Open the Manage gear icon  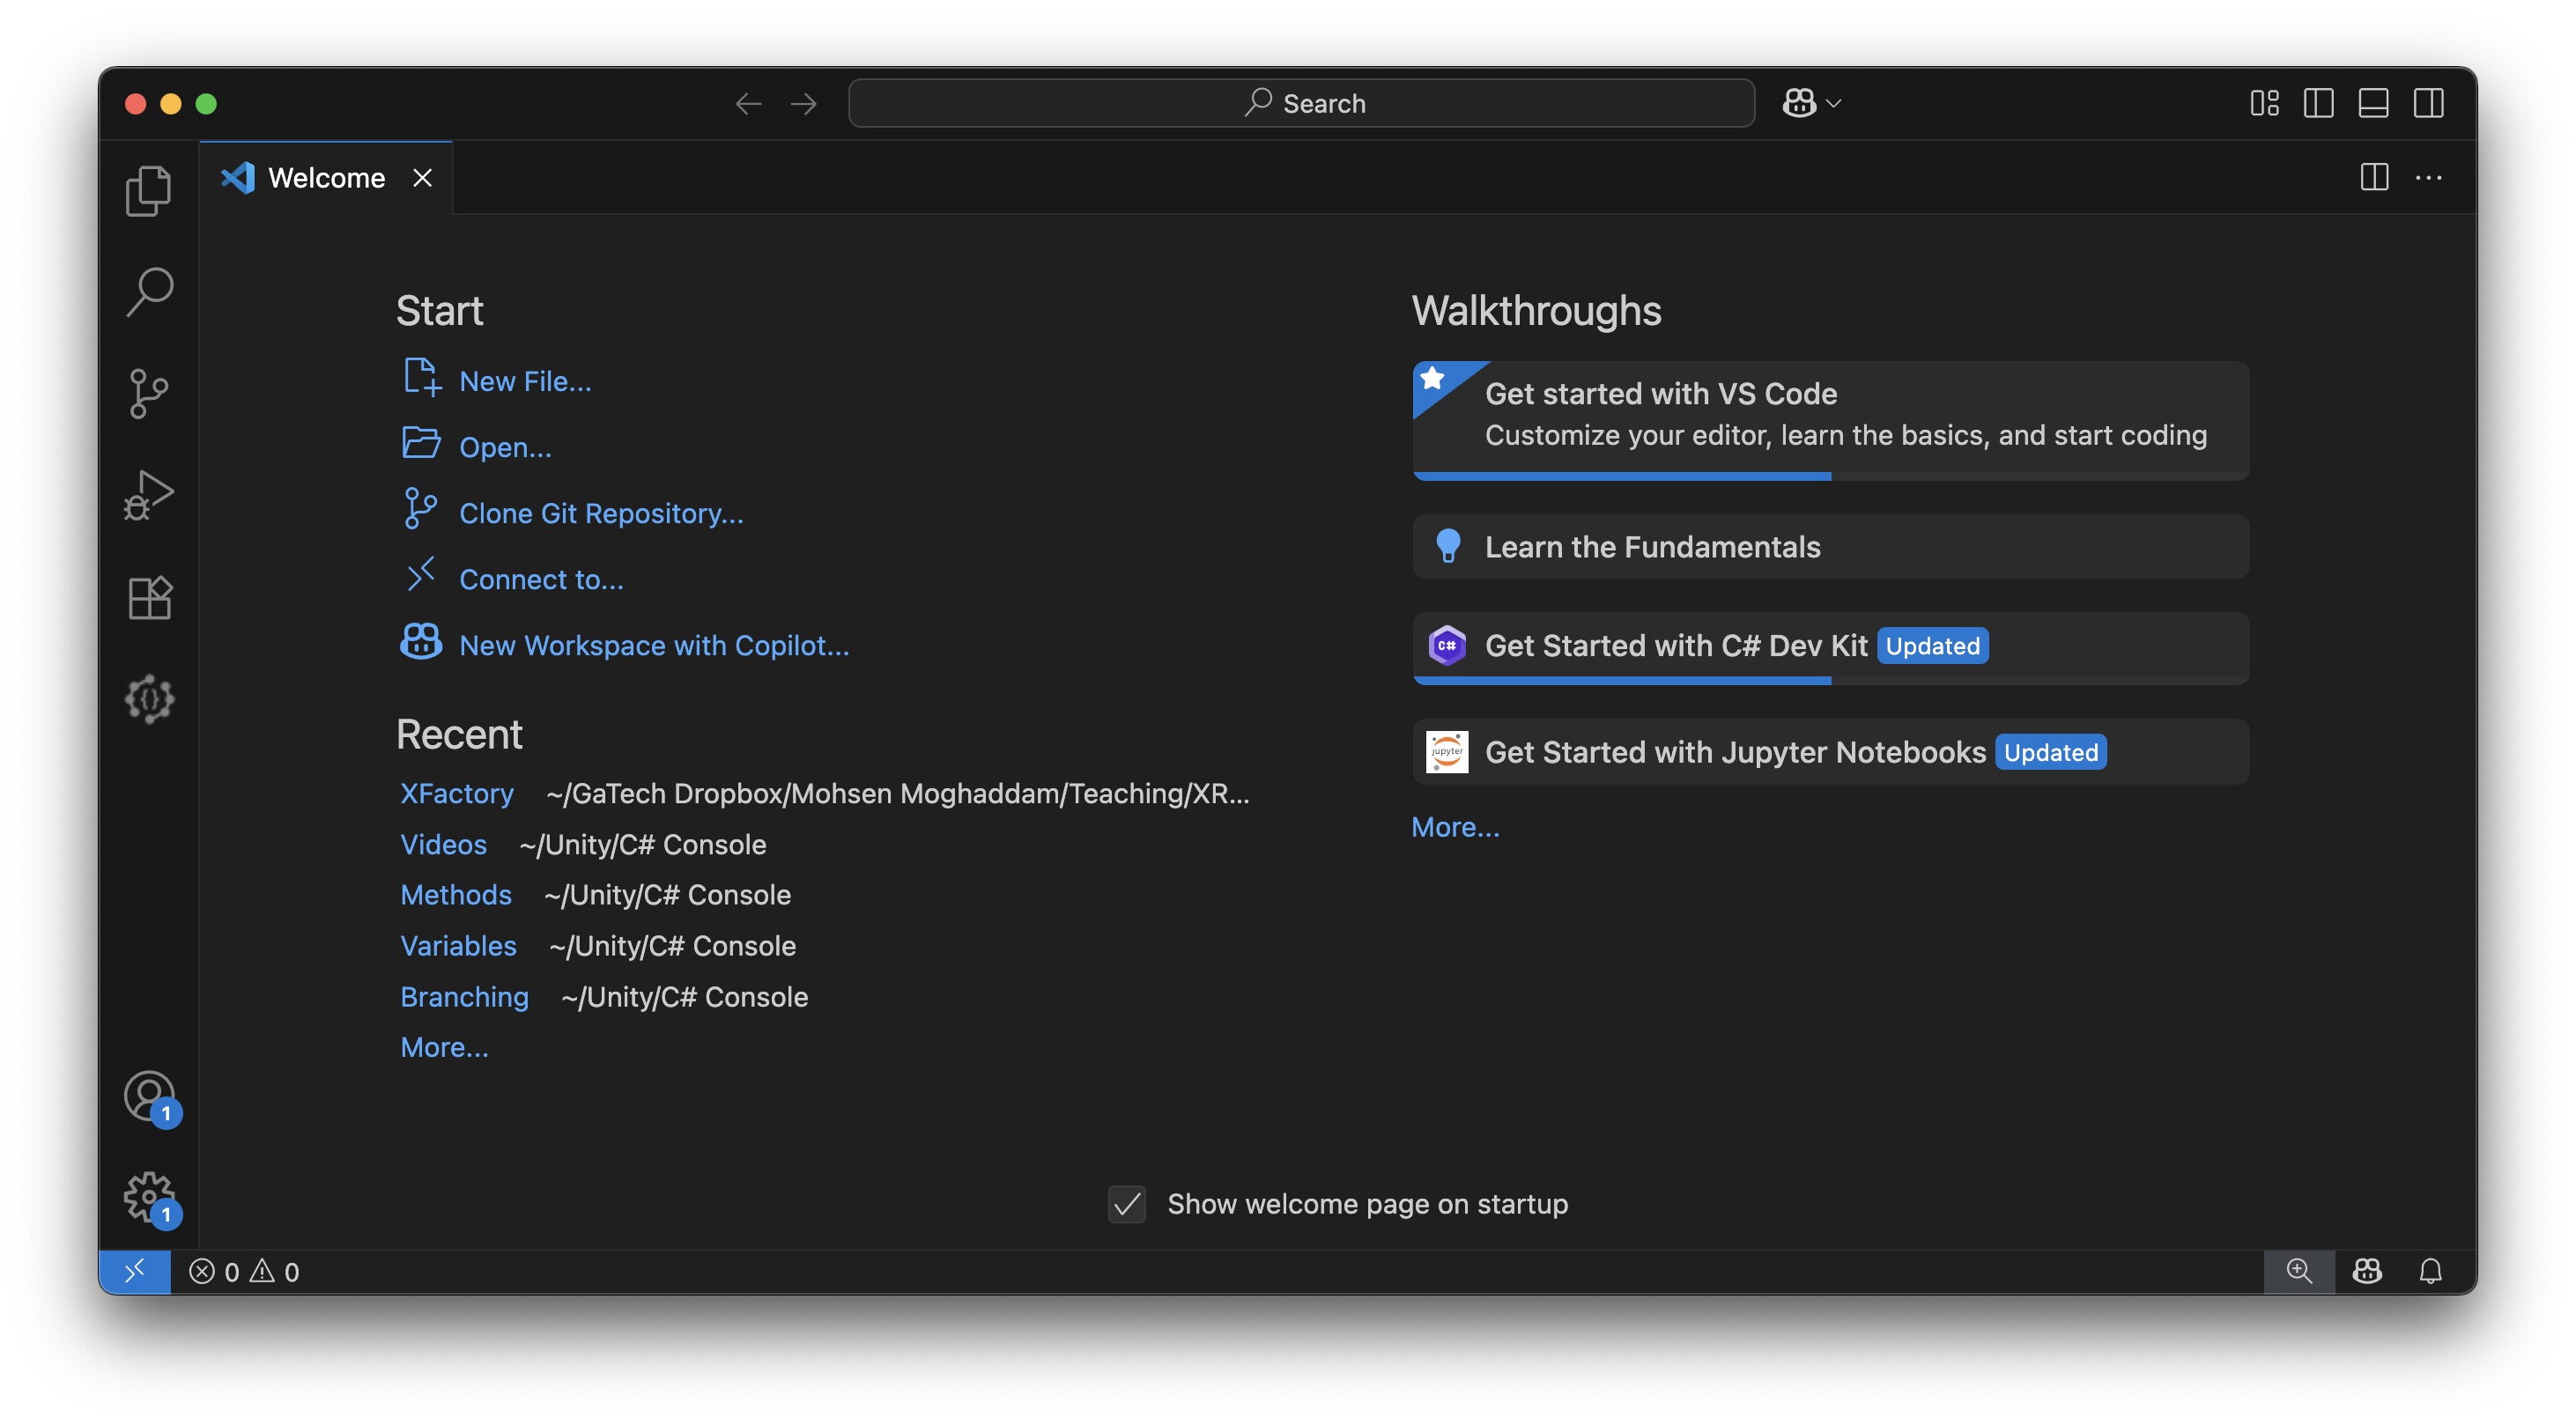(149, 1196)
